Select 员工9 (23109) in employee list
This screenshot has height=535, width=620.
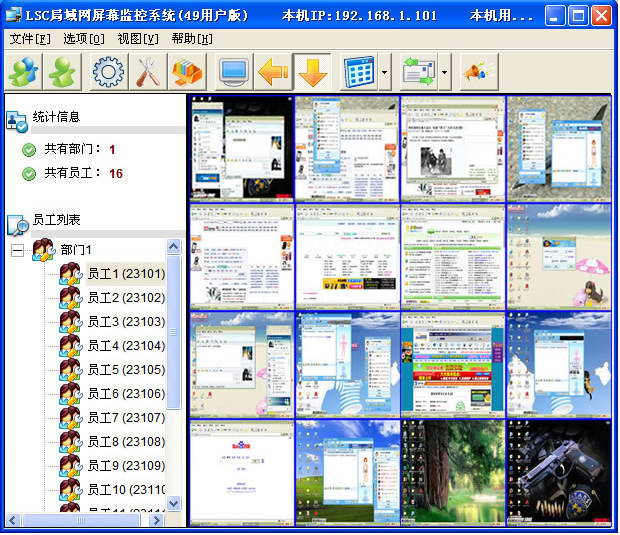pos(126,465)
